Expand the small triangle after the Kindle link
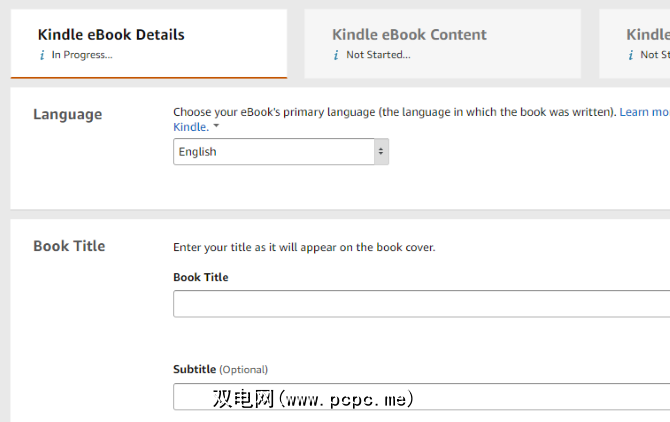The width and height of the screenshot is (670, 422). (217, 127)
